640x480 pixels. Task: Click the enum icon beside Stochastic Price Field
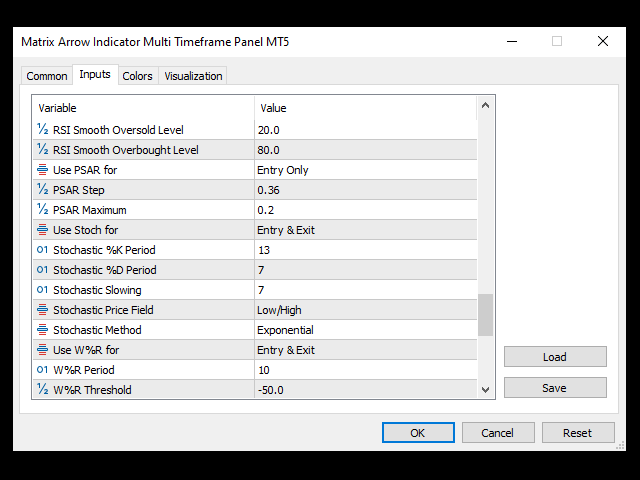point(43,310)
